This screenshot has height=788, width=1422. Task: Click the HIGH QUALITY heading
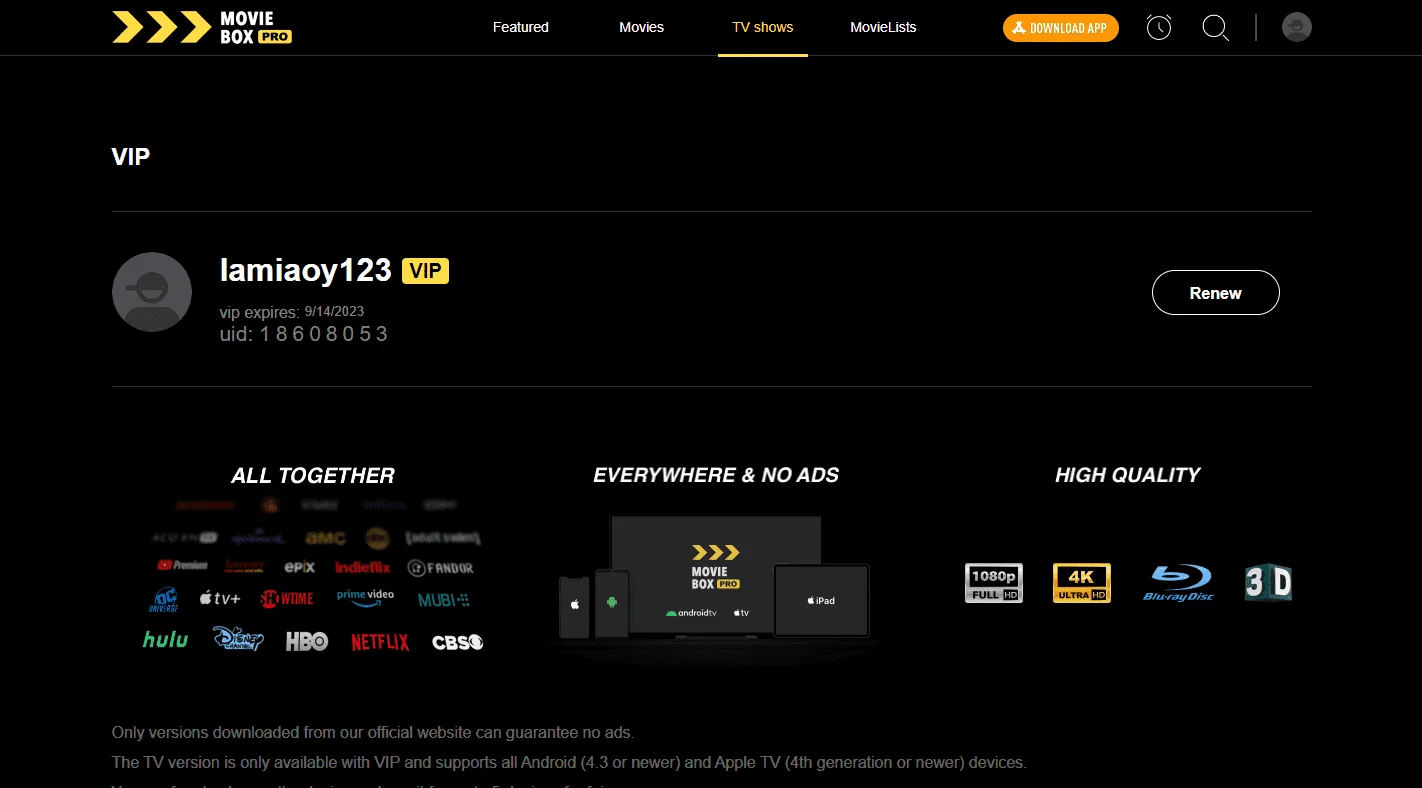1128,475
